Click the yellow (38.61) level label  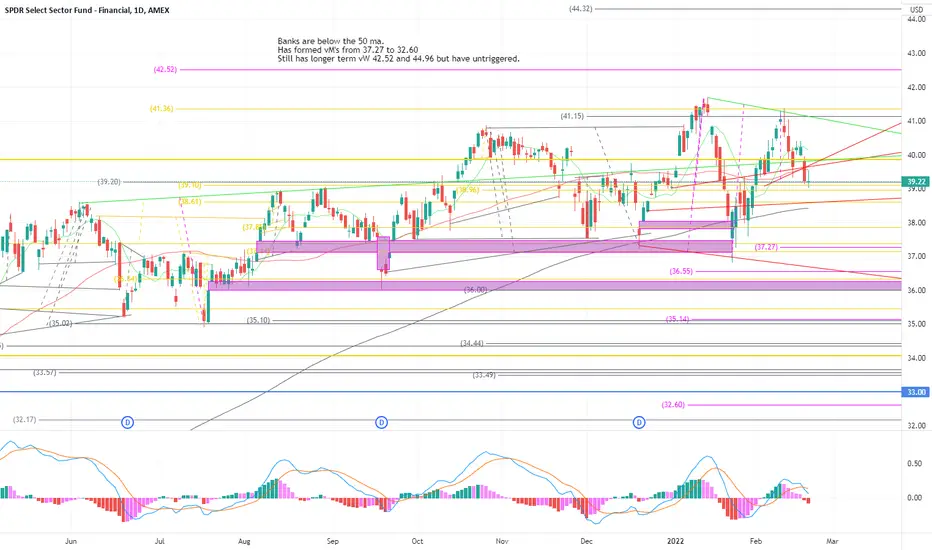point(190,202)
